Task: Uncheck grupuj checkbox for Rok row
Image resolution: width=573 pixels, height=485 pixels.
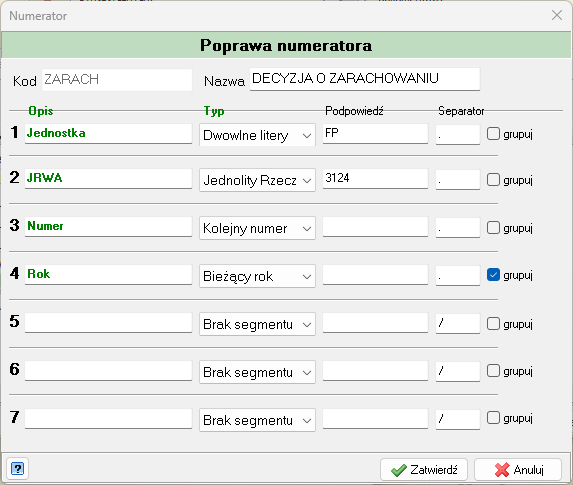Action: (493, 275)
